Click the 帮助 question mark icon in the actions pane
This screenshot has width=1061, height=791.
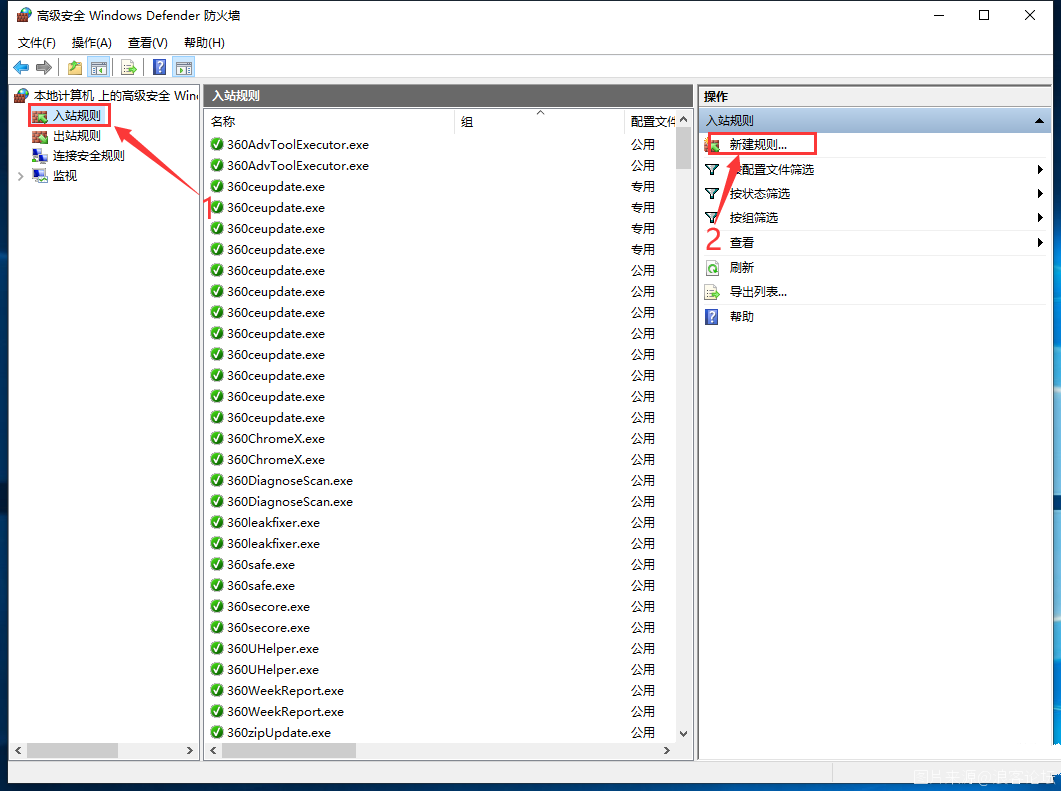point(712,317)
